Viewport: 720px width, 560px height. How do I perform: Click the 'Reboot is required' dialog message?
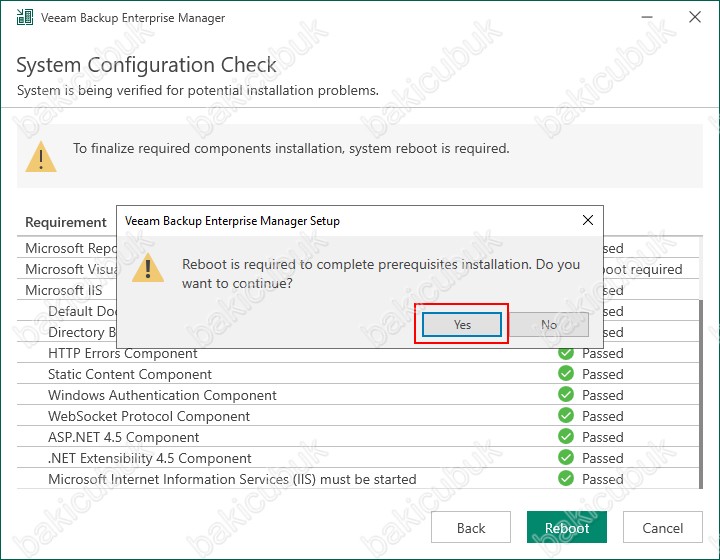(x=381, y=274)
